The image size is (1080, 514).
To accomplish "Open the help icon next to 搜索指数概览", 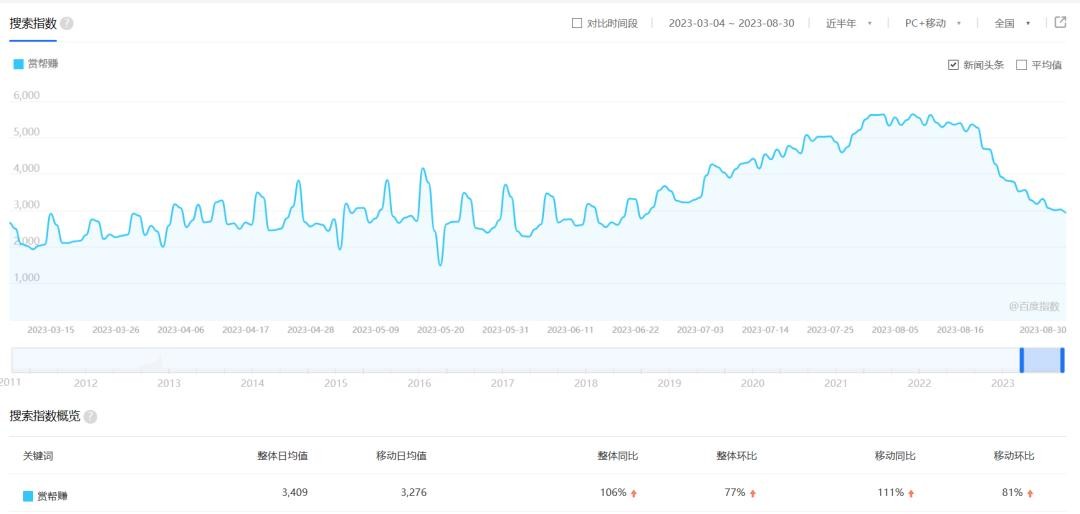I will [x=90, y=416].
